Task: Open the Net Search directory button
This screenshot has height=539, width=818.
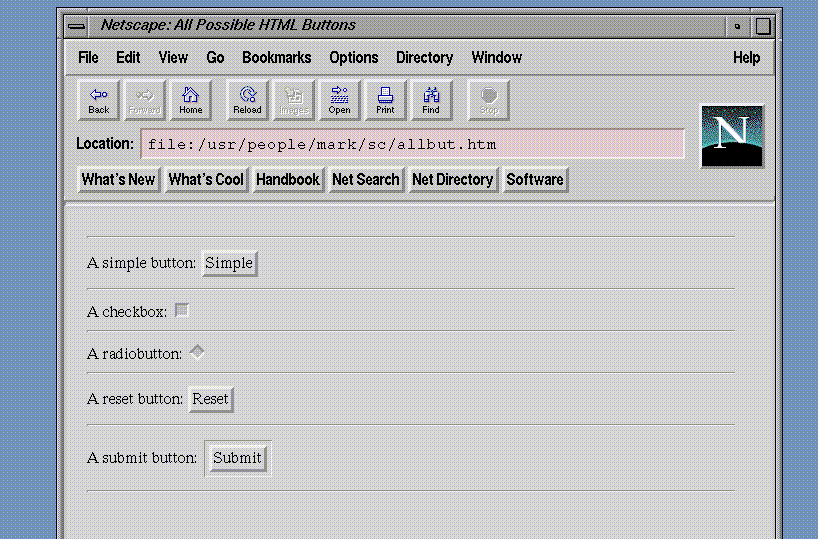Action: (365, 180)
